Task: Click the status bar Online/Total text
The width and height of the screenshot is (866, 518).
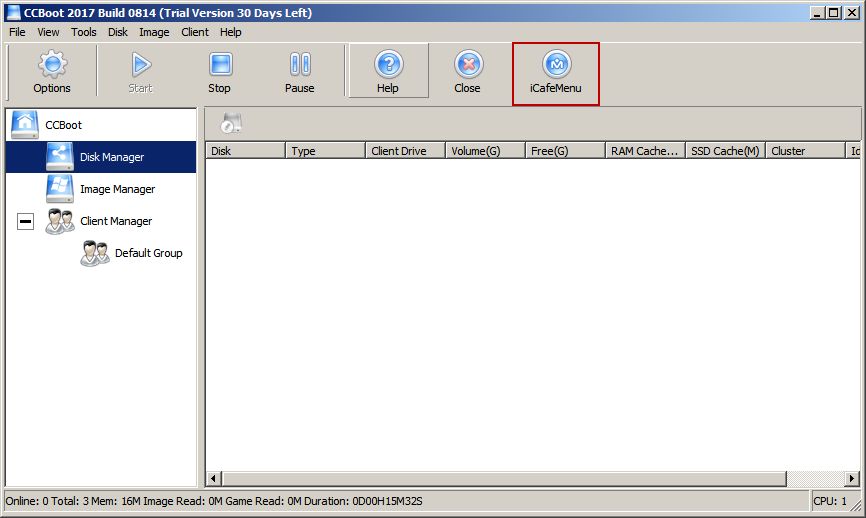Action: (214, 501)
